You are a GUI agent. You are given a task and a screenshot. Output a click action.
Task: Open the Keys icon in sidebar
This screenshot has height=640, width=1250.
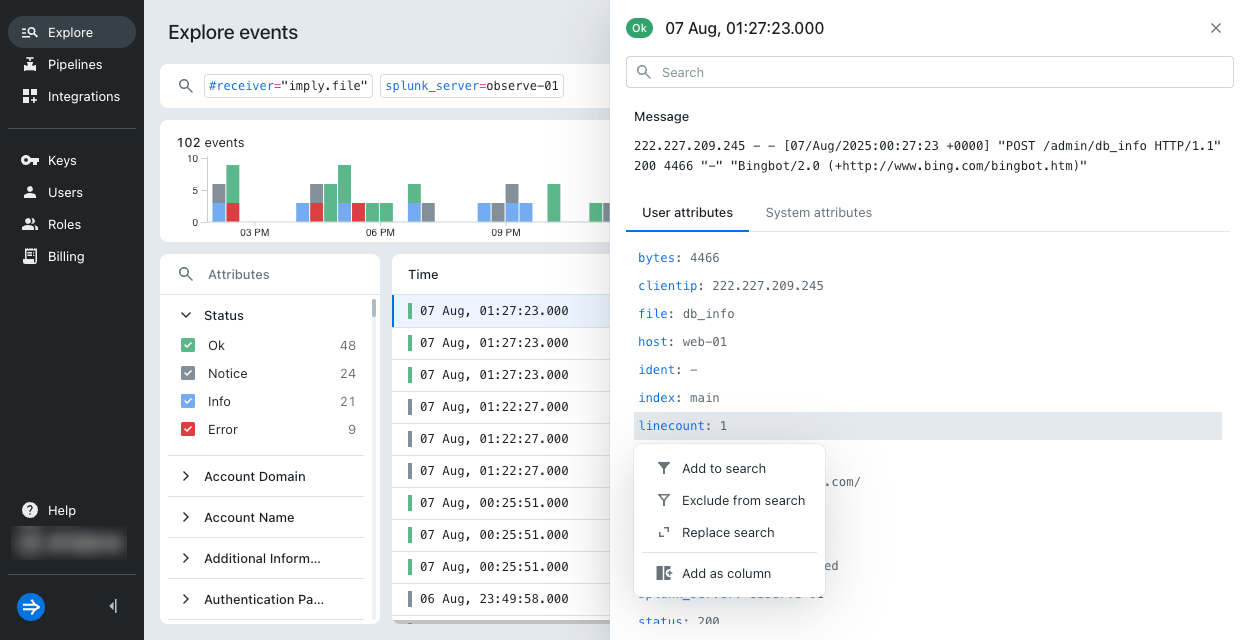pos(29,161)
